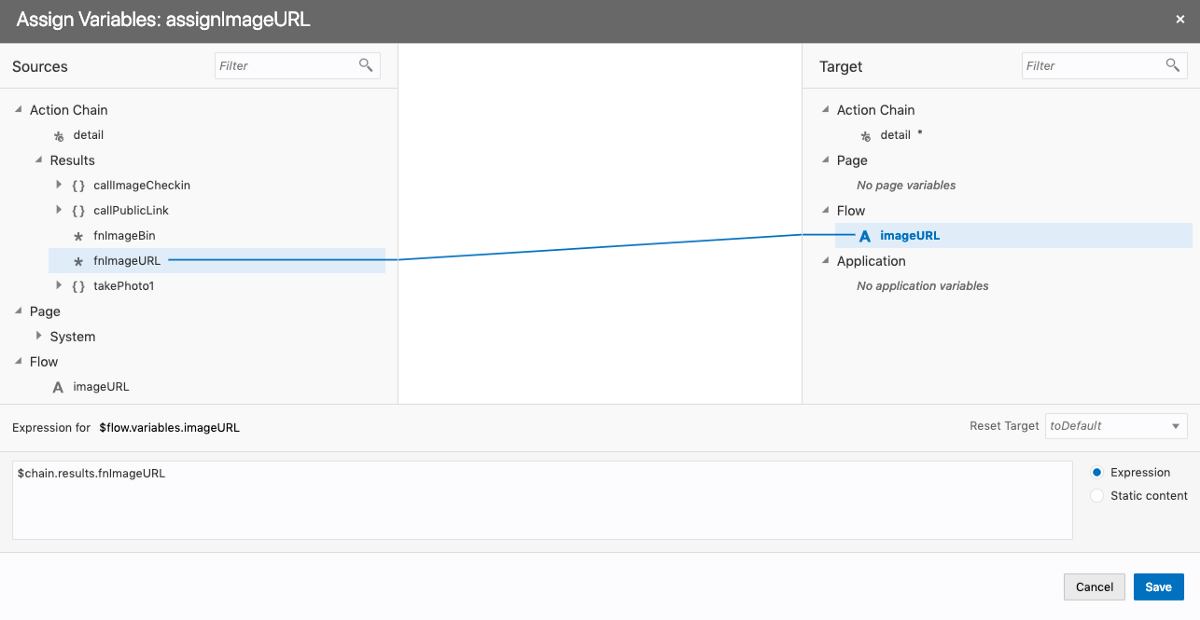Cancel the Assign Variables dialog
Viewport: 1200px width, 620px height.
coord(1094,587)
